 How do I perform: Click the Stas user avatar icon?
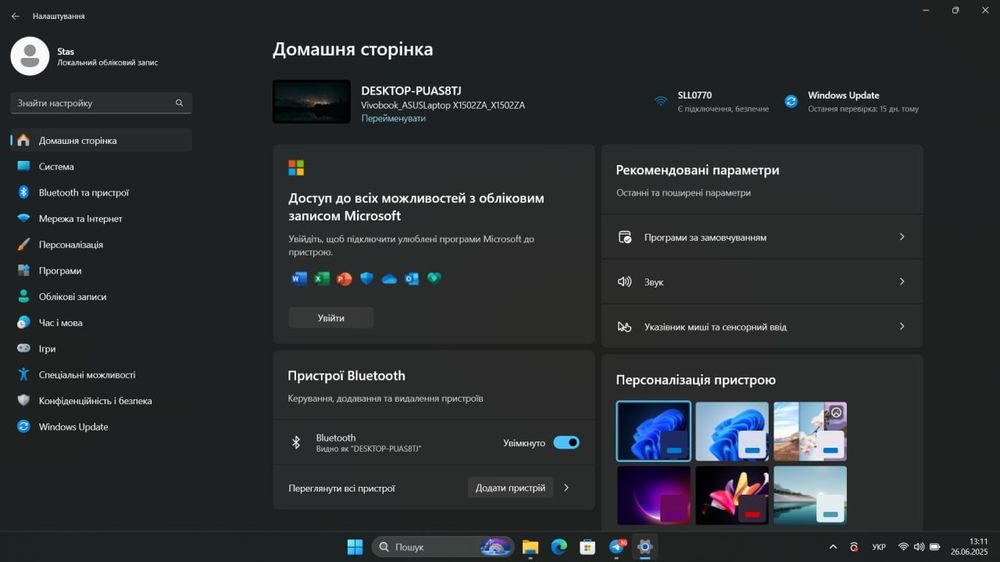29,56
